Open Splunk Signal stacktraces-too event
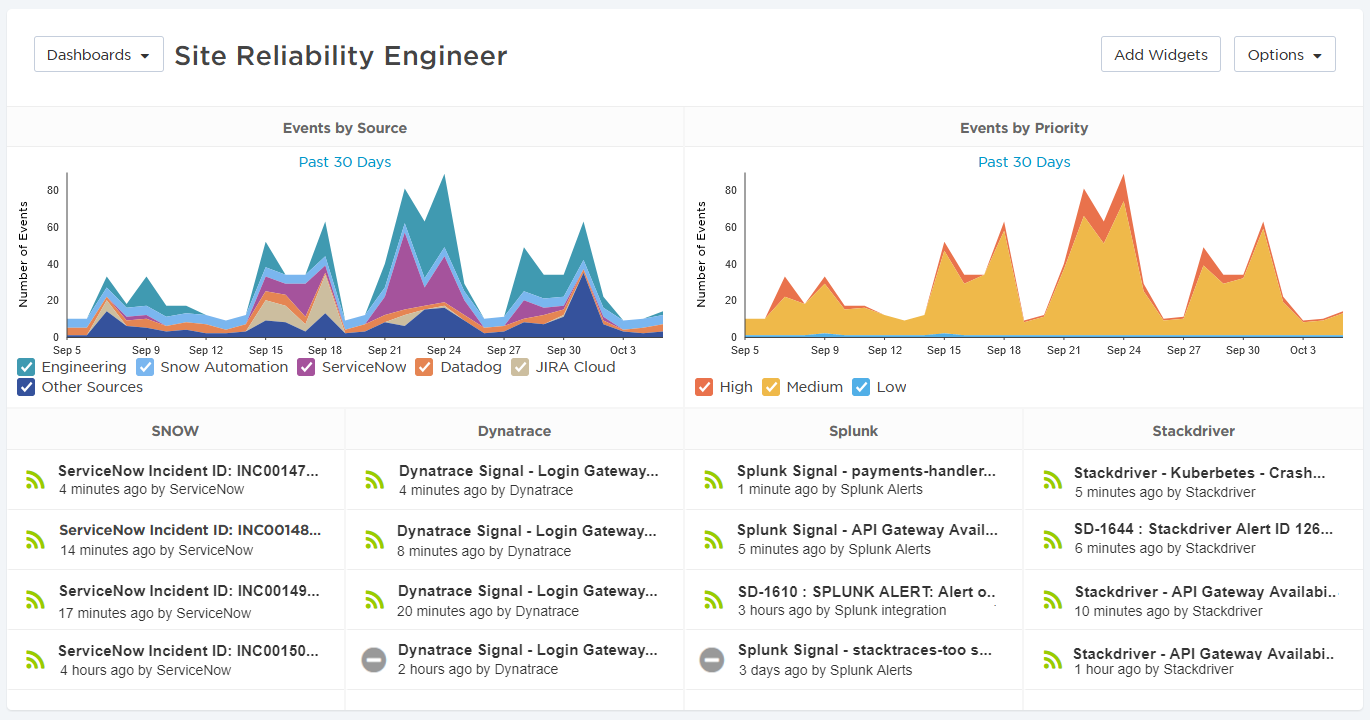 point(865,650)
